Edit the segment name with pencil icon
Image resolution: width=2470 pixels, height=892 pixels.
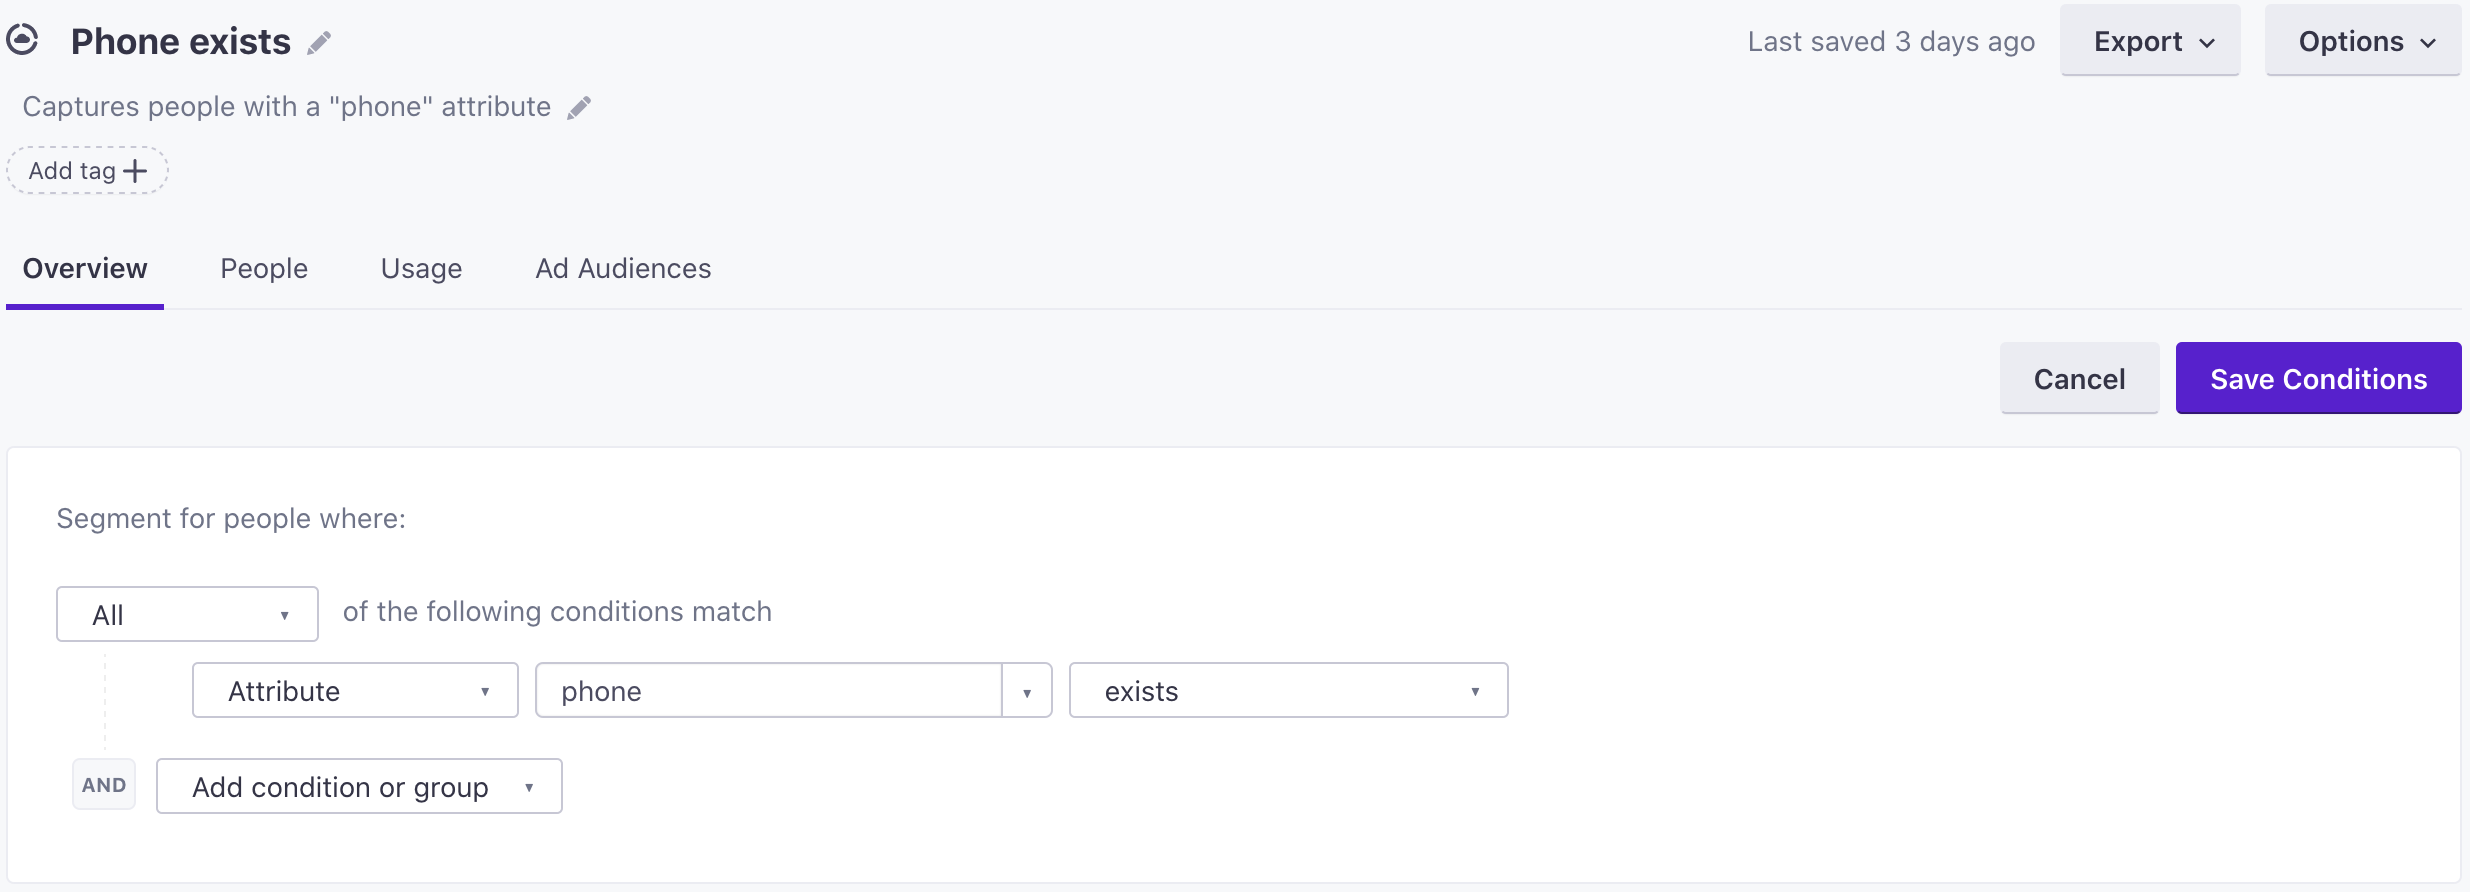[x=319, y=43]
